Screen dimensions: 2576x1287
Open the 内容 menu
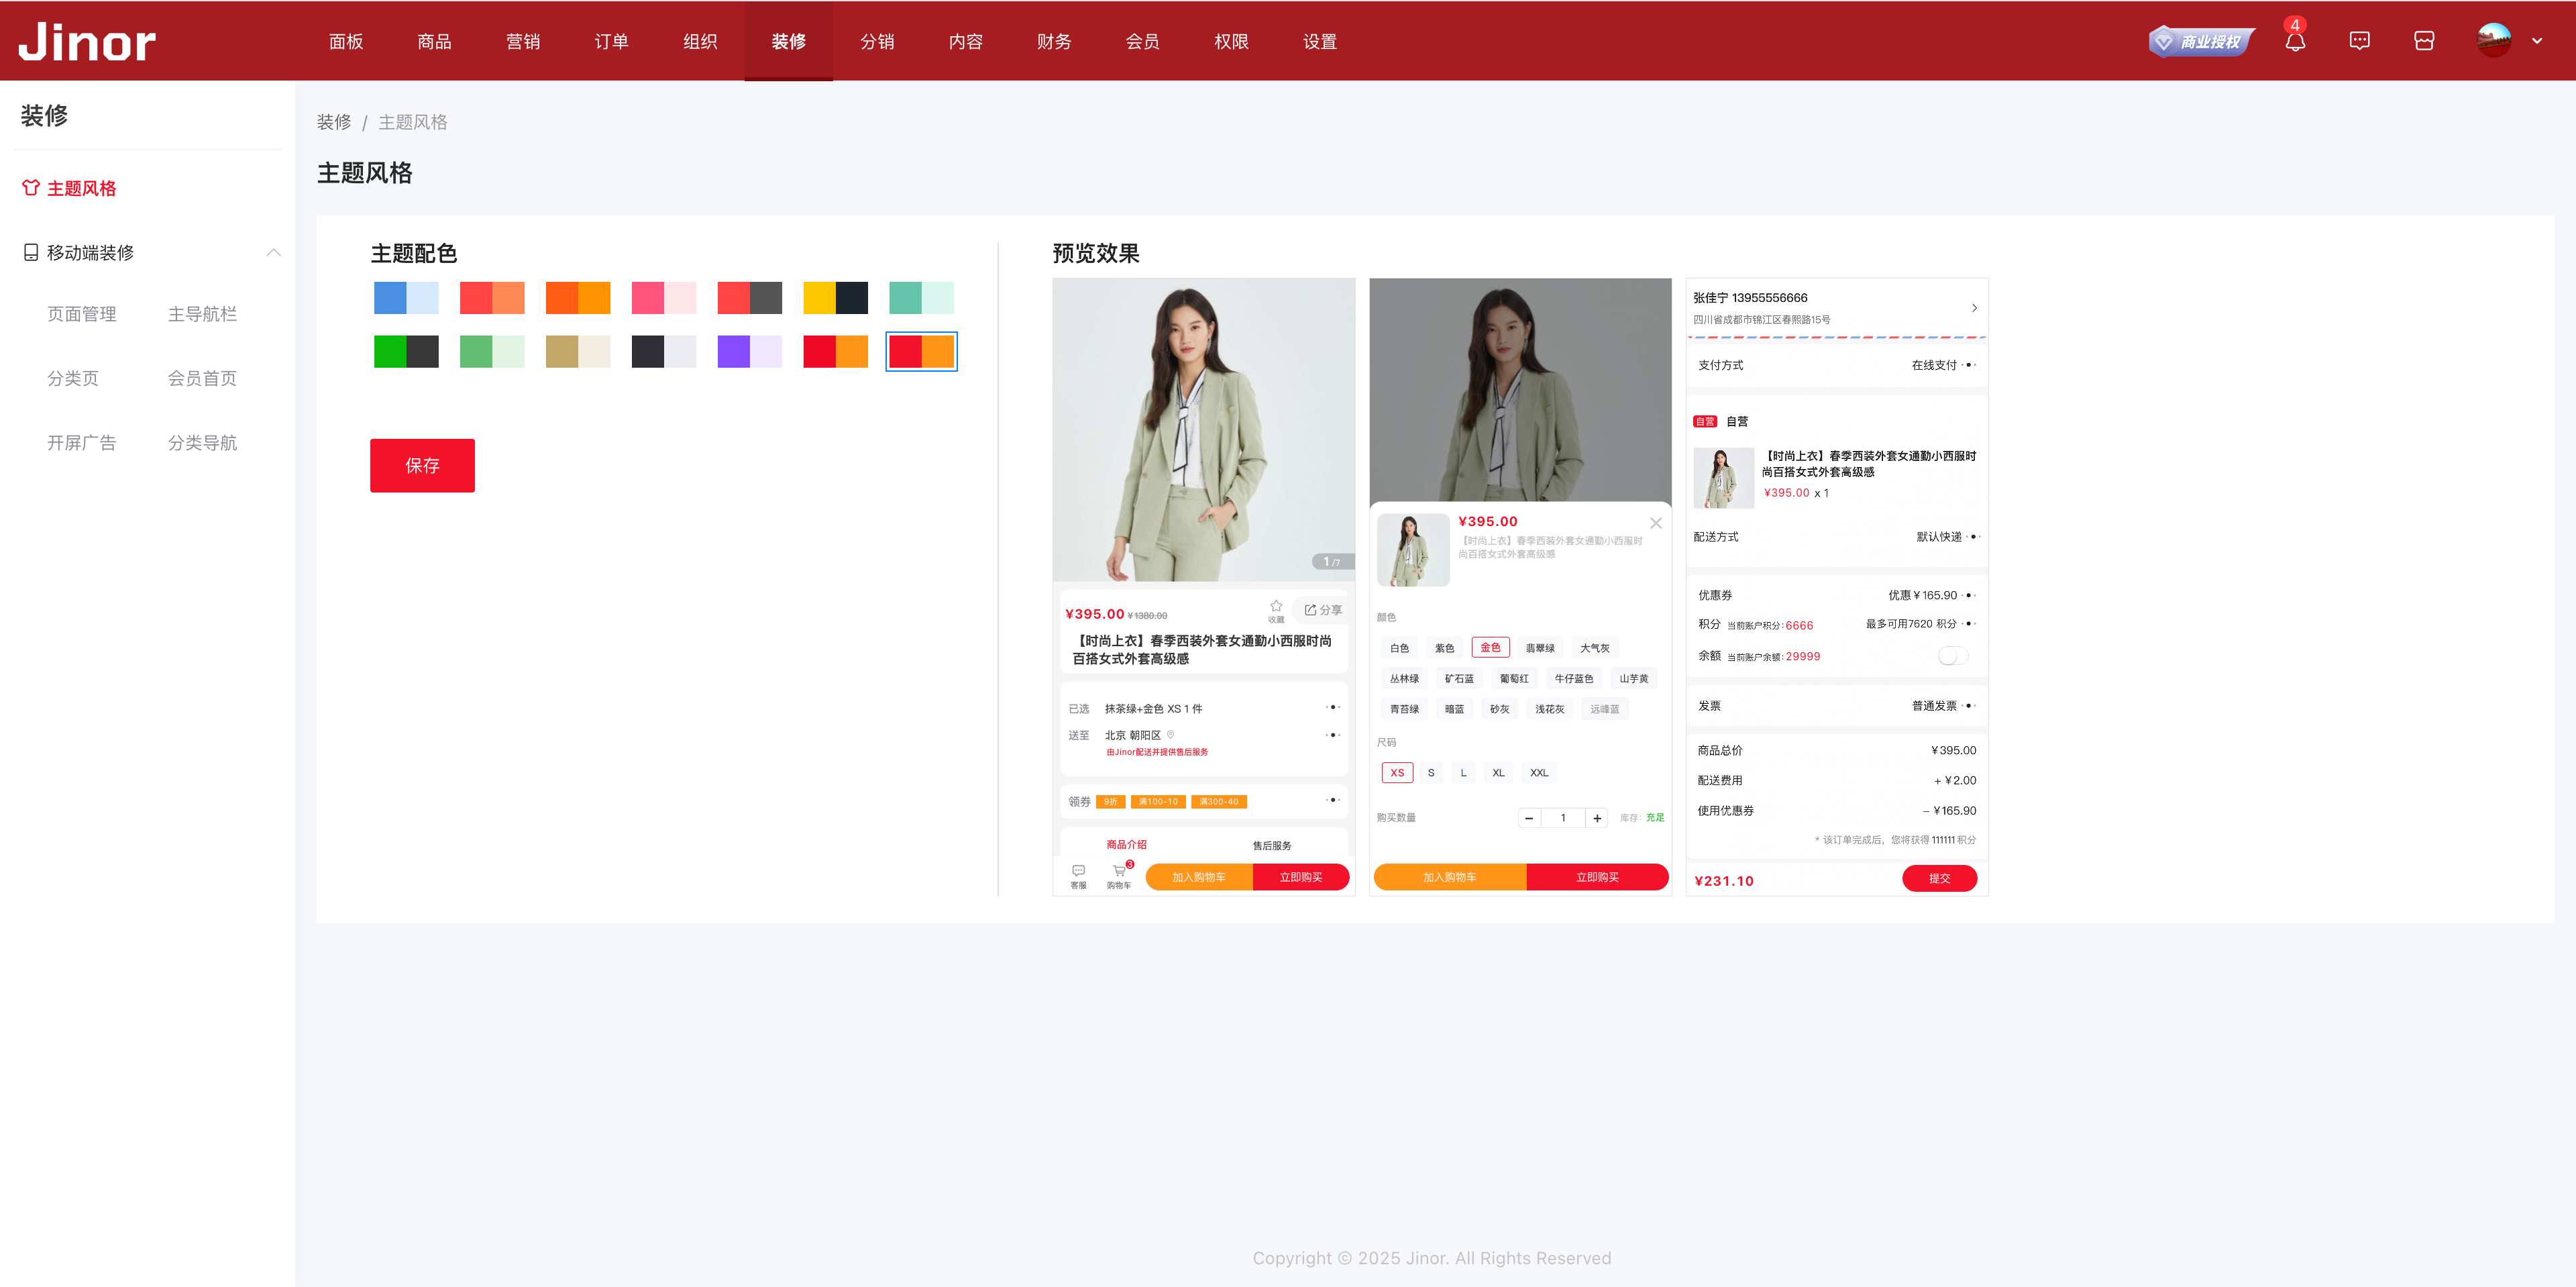click(965, 41)
